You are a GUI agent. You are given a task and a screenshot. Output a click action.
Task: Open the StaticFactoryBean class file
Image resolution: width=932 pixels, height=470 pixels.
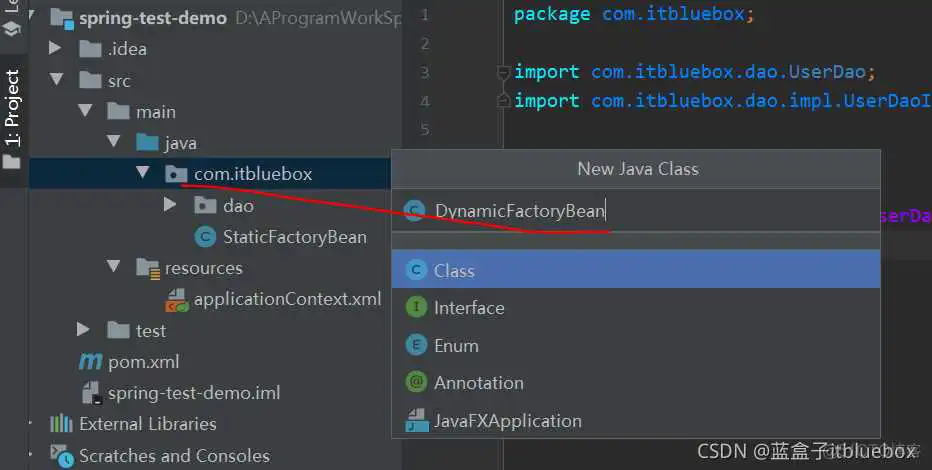point(294,238)
